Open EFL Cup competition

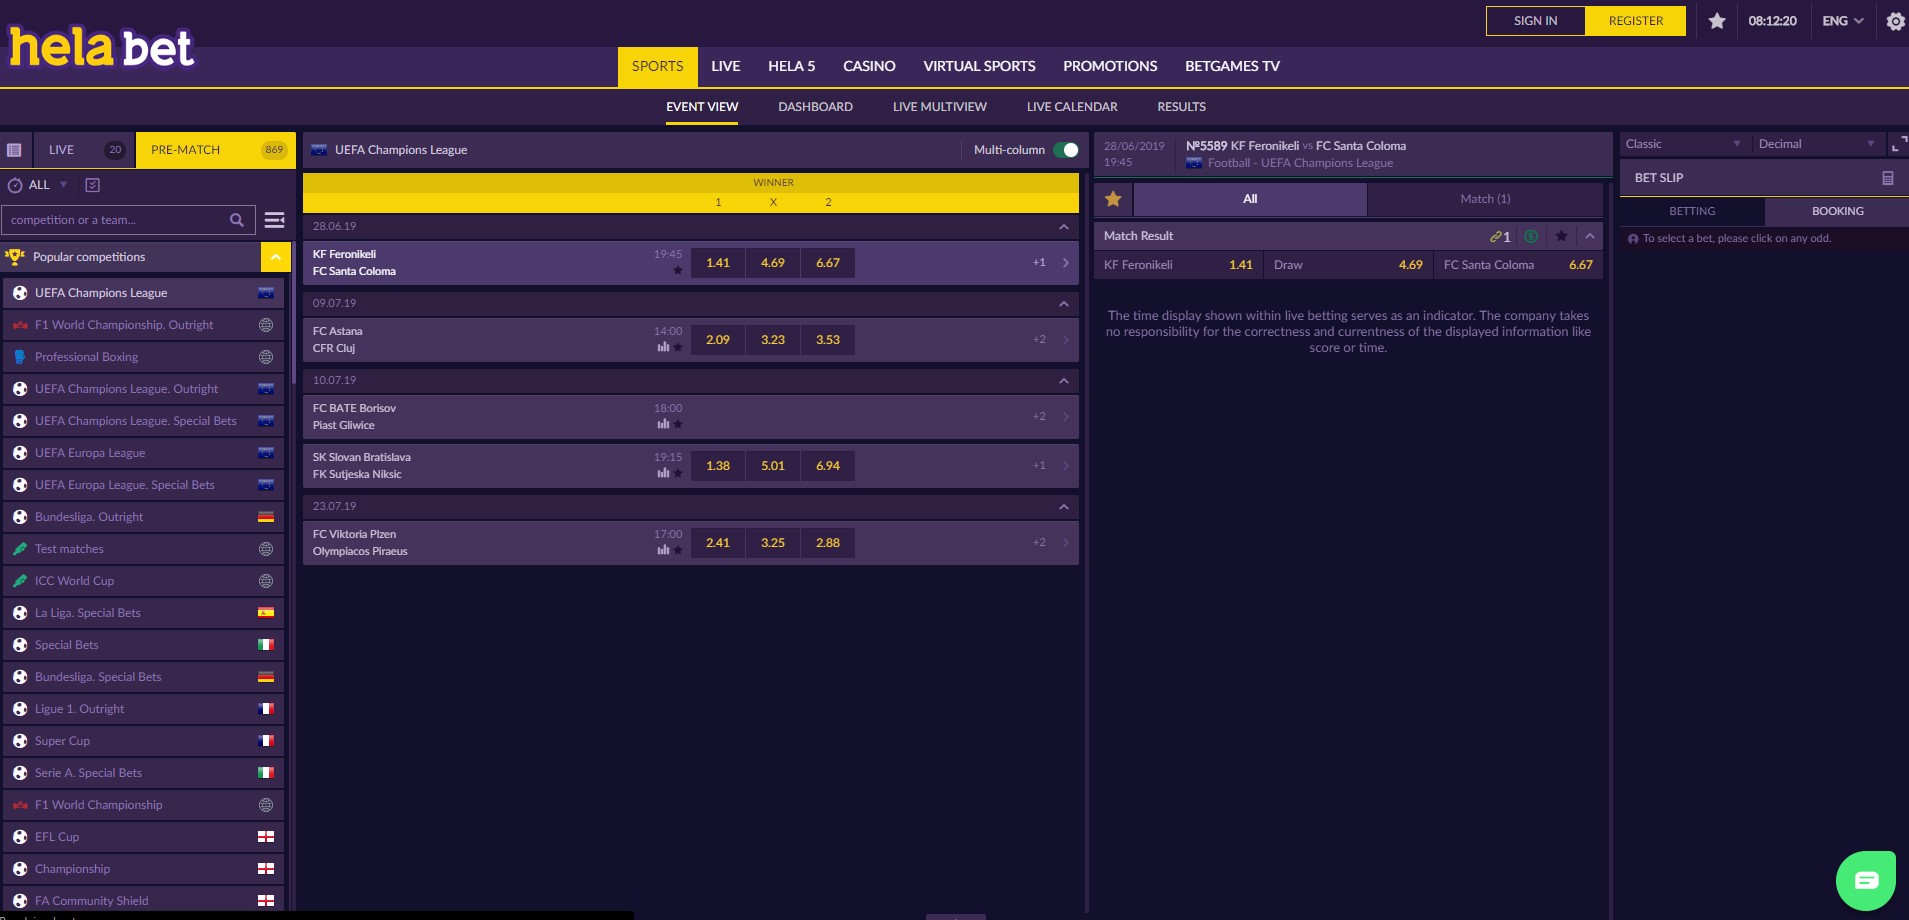144,837
